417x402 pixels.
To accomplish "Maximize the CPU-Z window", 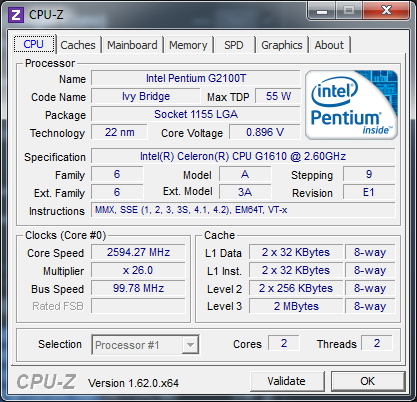I will pyautogui.click(x=349, y=11).
